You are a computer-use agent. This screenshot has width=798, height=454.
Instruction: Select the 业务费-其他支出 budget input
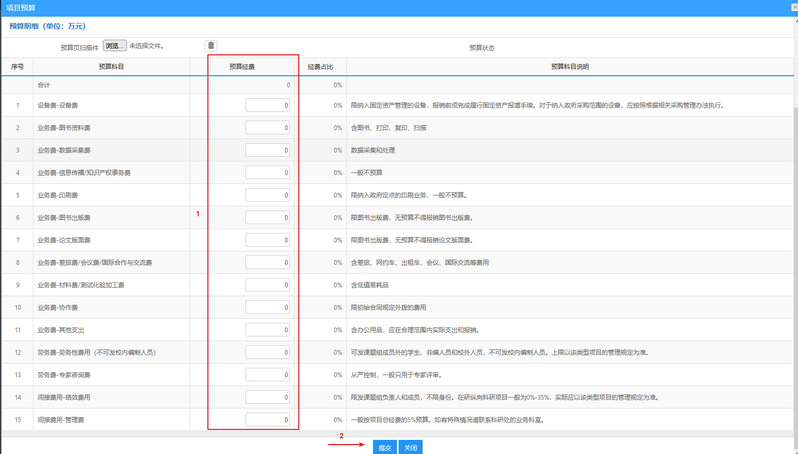pyautogui.click(x=267, y=330)
